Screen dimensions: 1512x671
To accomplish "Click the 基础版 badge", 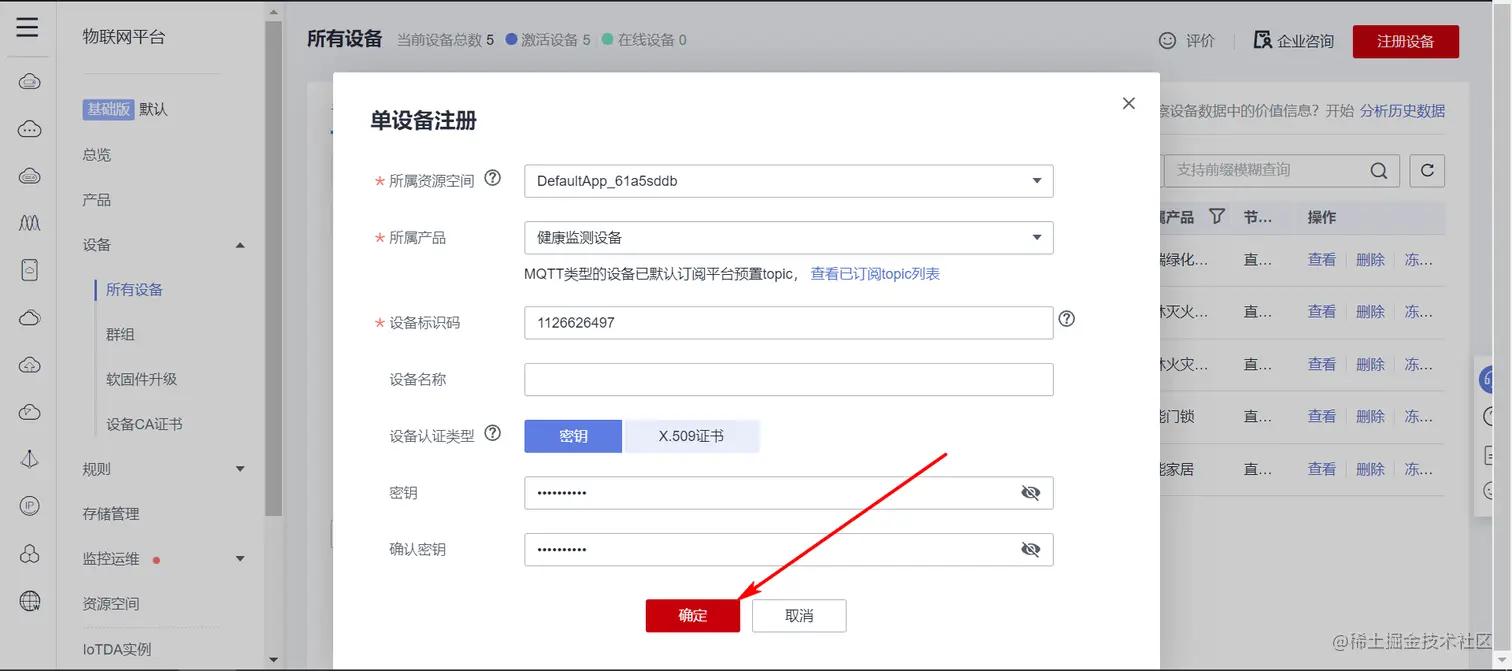I will [x=108, y=110].
